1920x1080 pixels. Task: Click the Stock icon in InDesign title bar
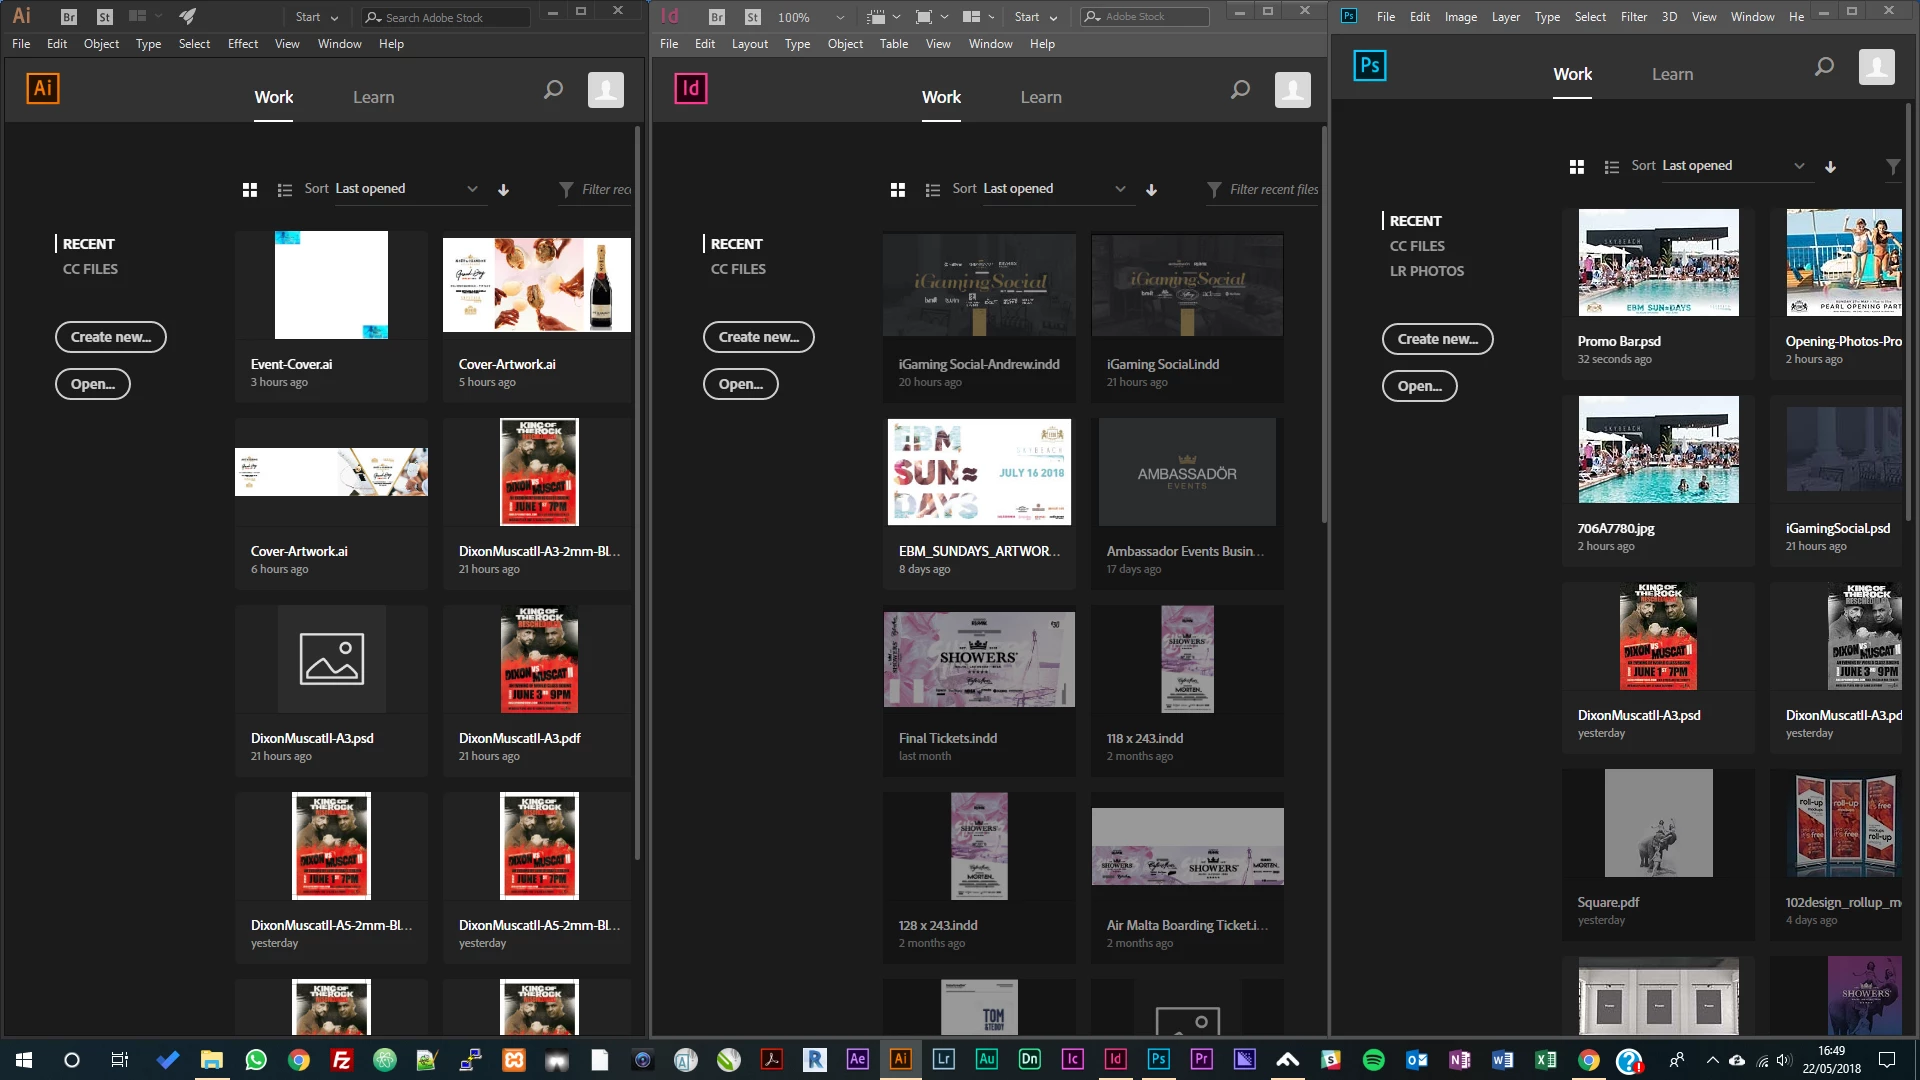click(753, 16)
